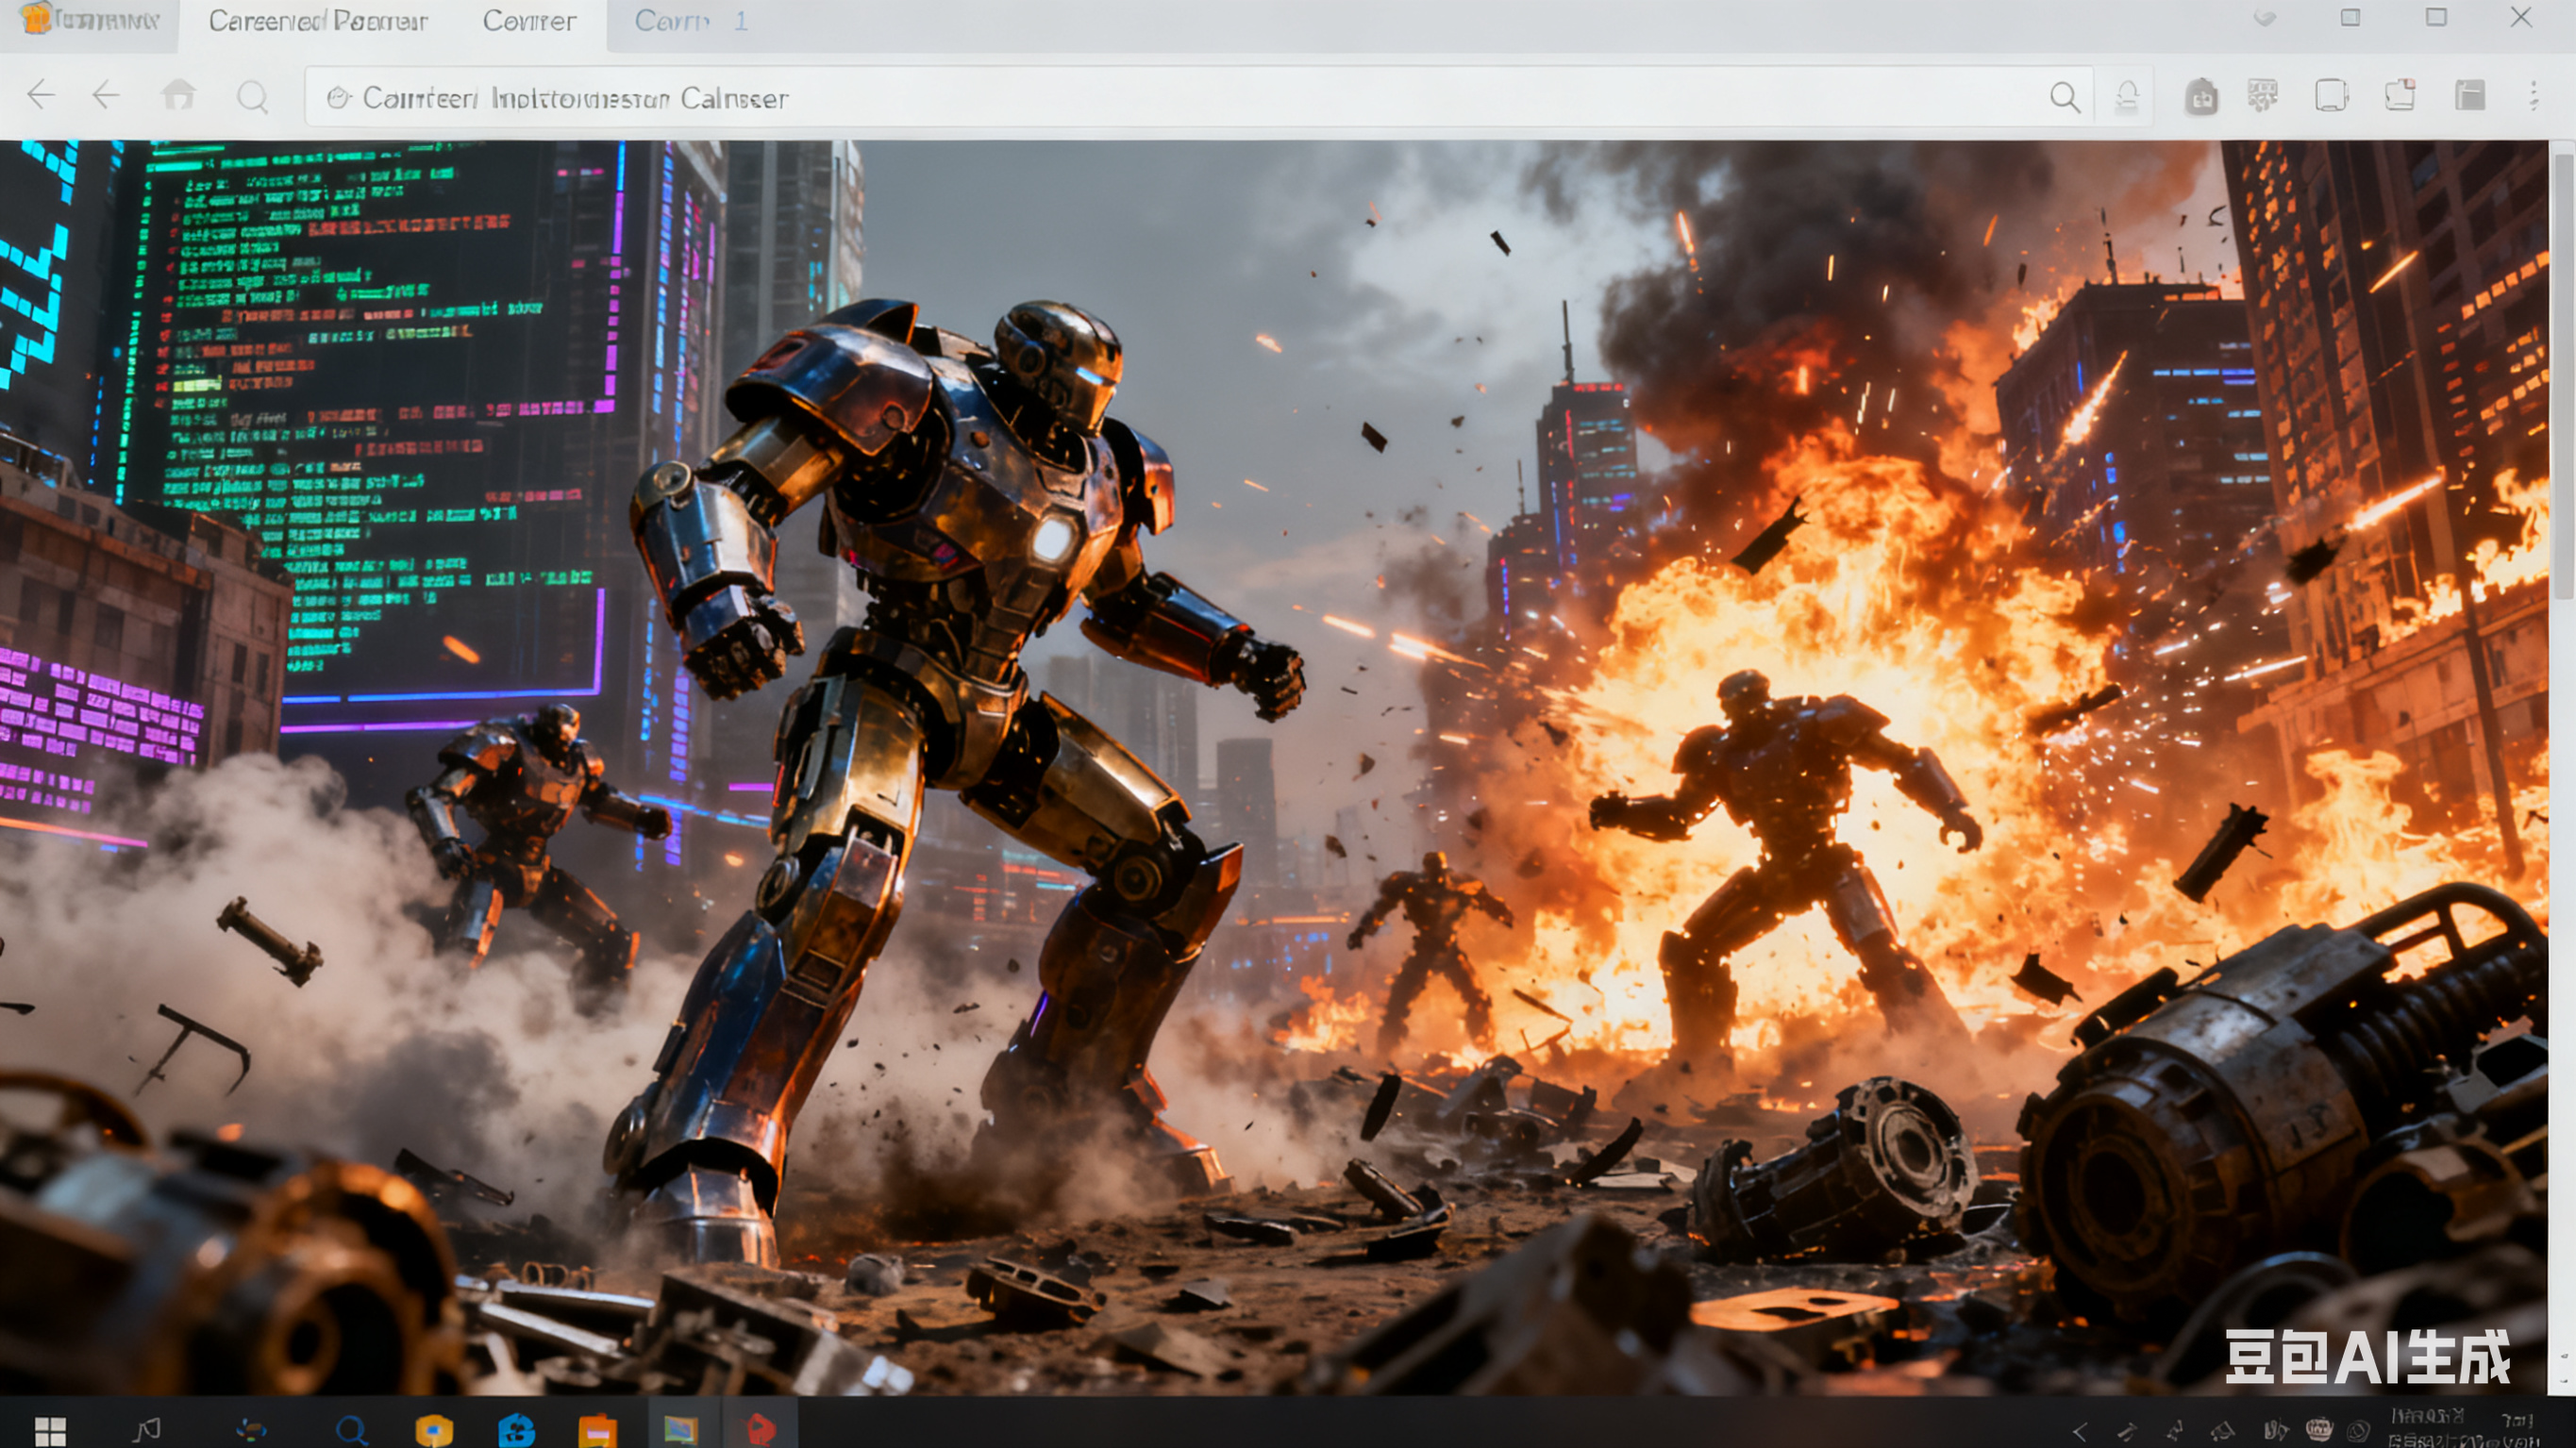This screenshot has width=2576, height=1448.
Task: Click the magnifier icon beside the home button
Action: pyautogui.click(x=252, y=97)
